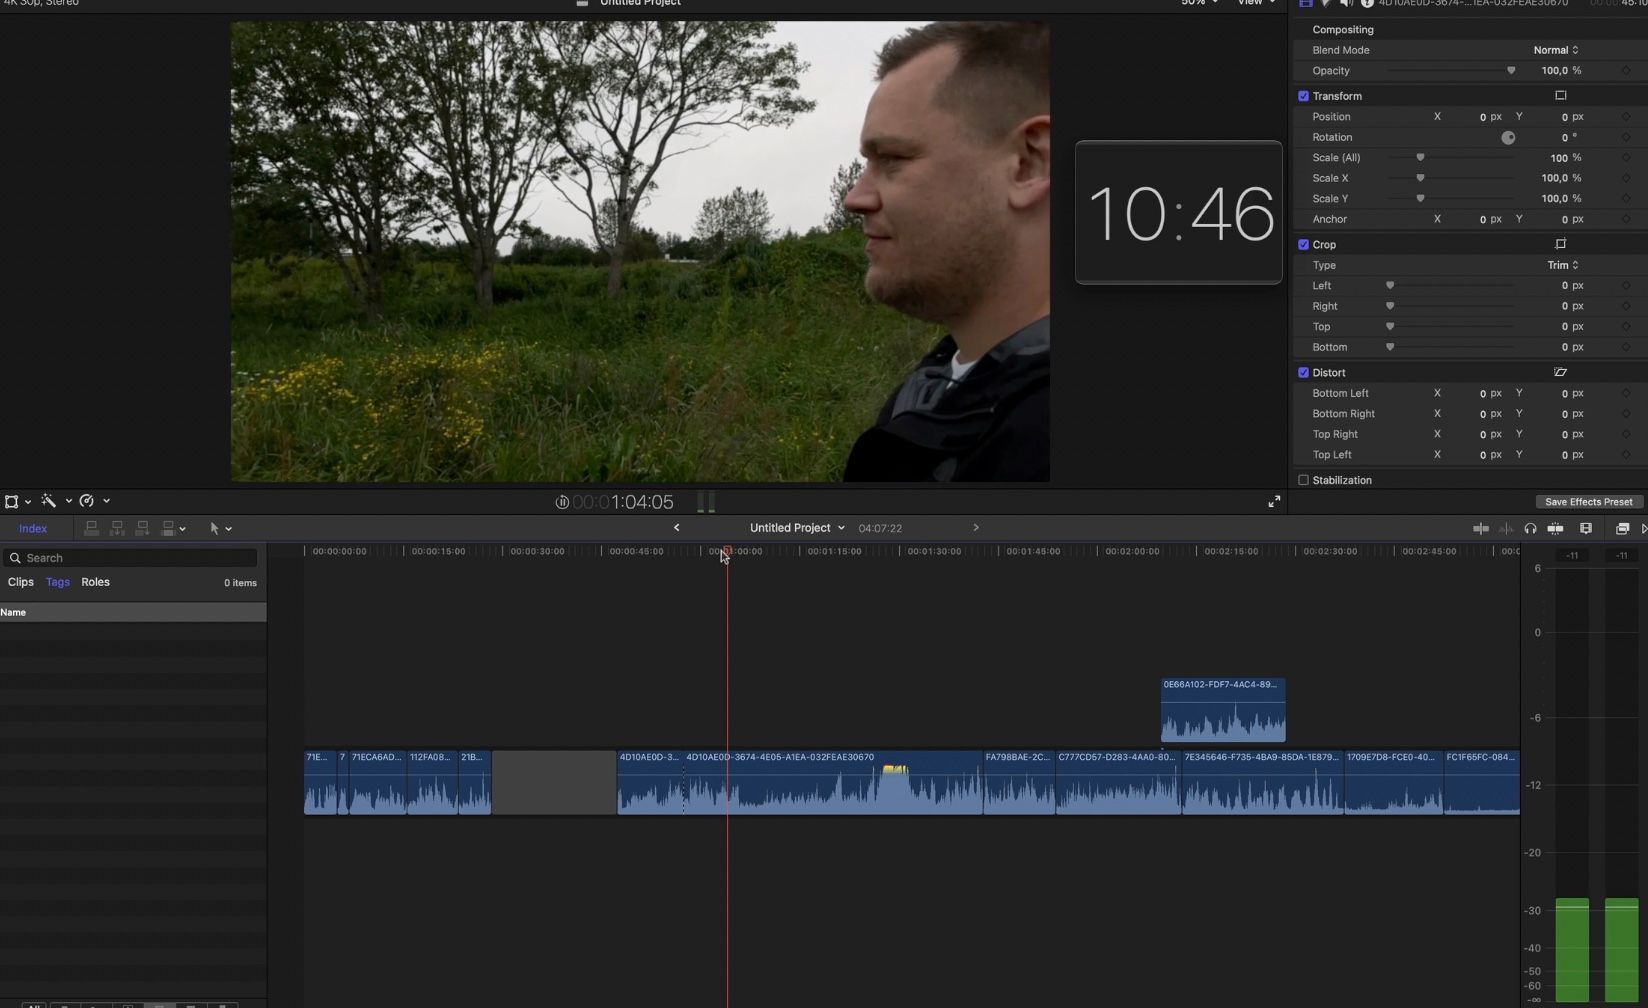The height and width of the screenshot is (1008, 1648).
Task: Change the clip appearance in the timeline
Action: [1586, 528]
